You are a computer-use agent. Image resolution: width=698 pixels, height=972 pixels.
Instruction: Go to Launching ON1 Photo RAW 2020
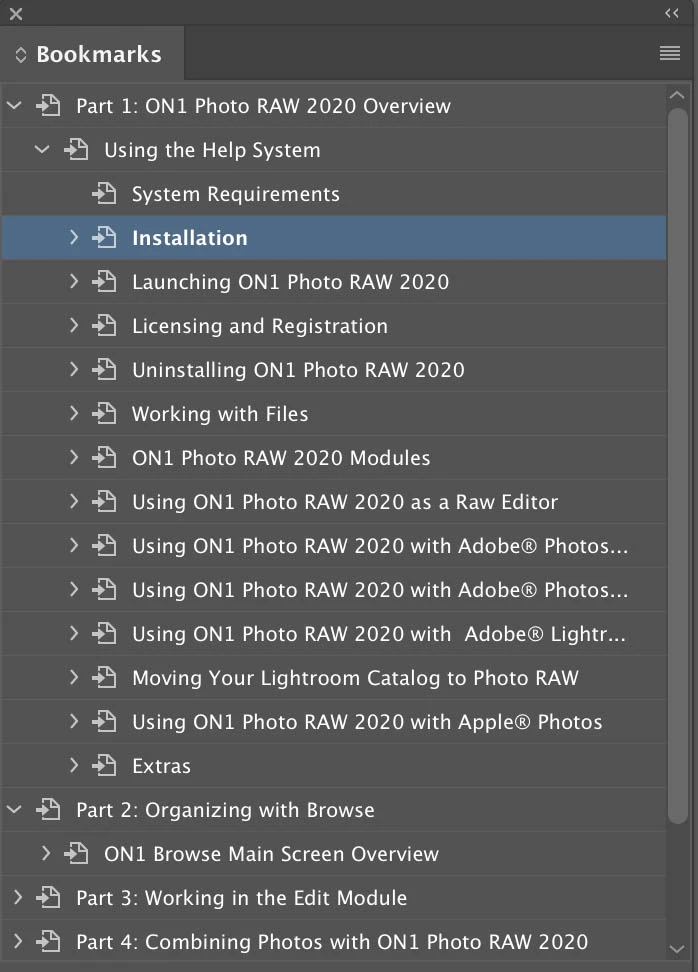point(290,282)
